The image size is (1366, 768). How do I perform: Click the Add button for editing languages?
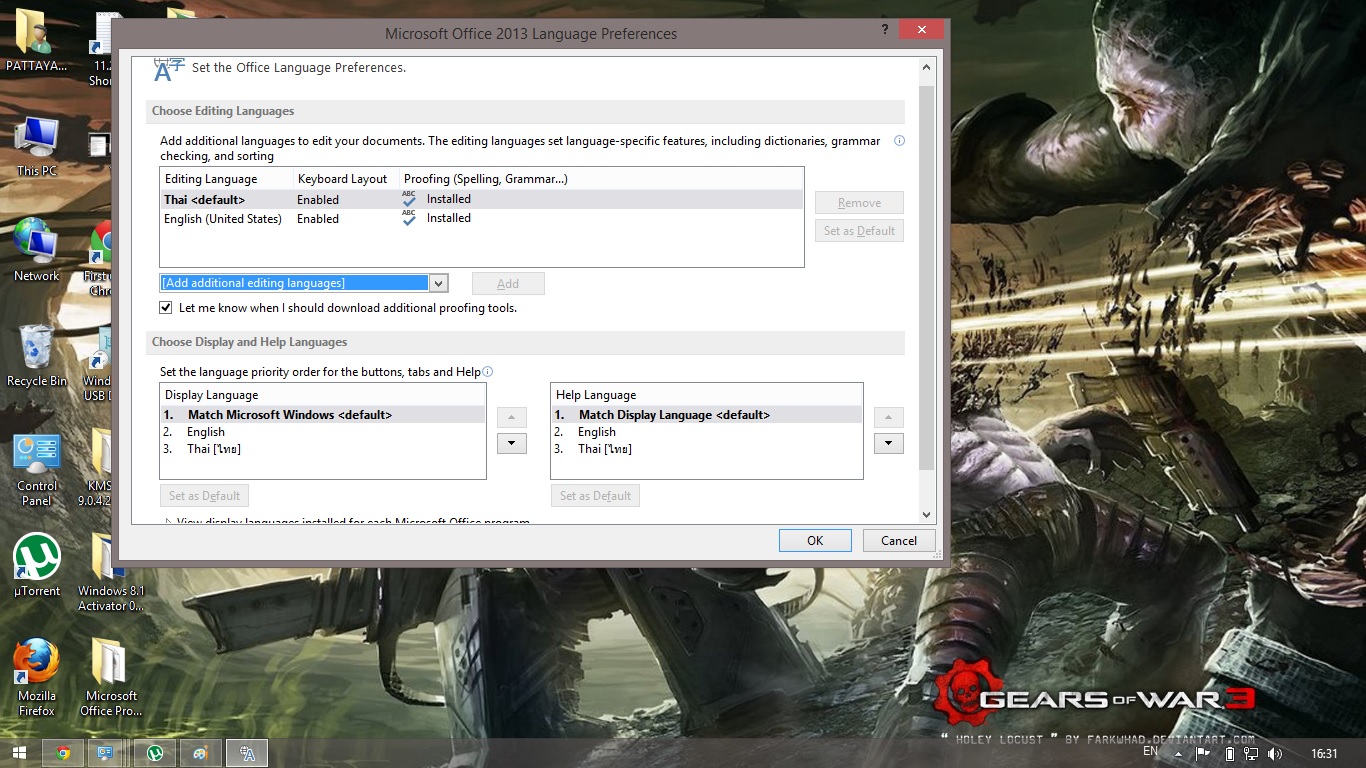tap(508, 283)
